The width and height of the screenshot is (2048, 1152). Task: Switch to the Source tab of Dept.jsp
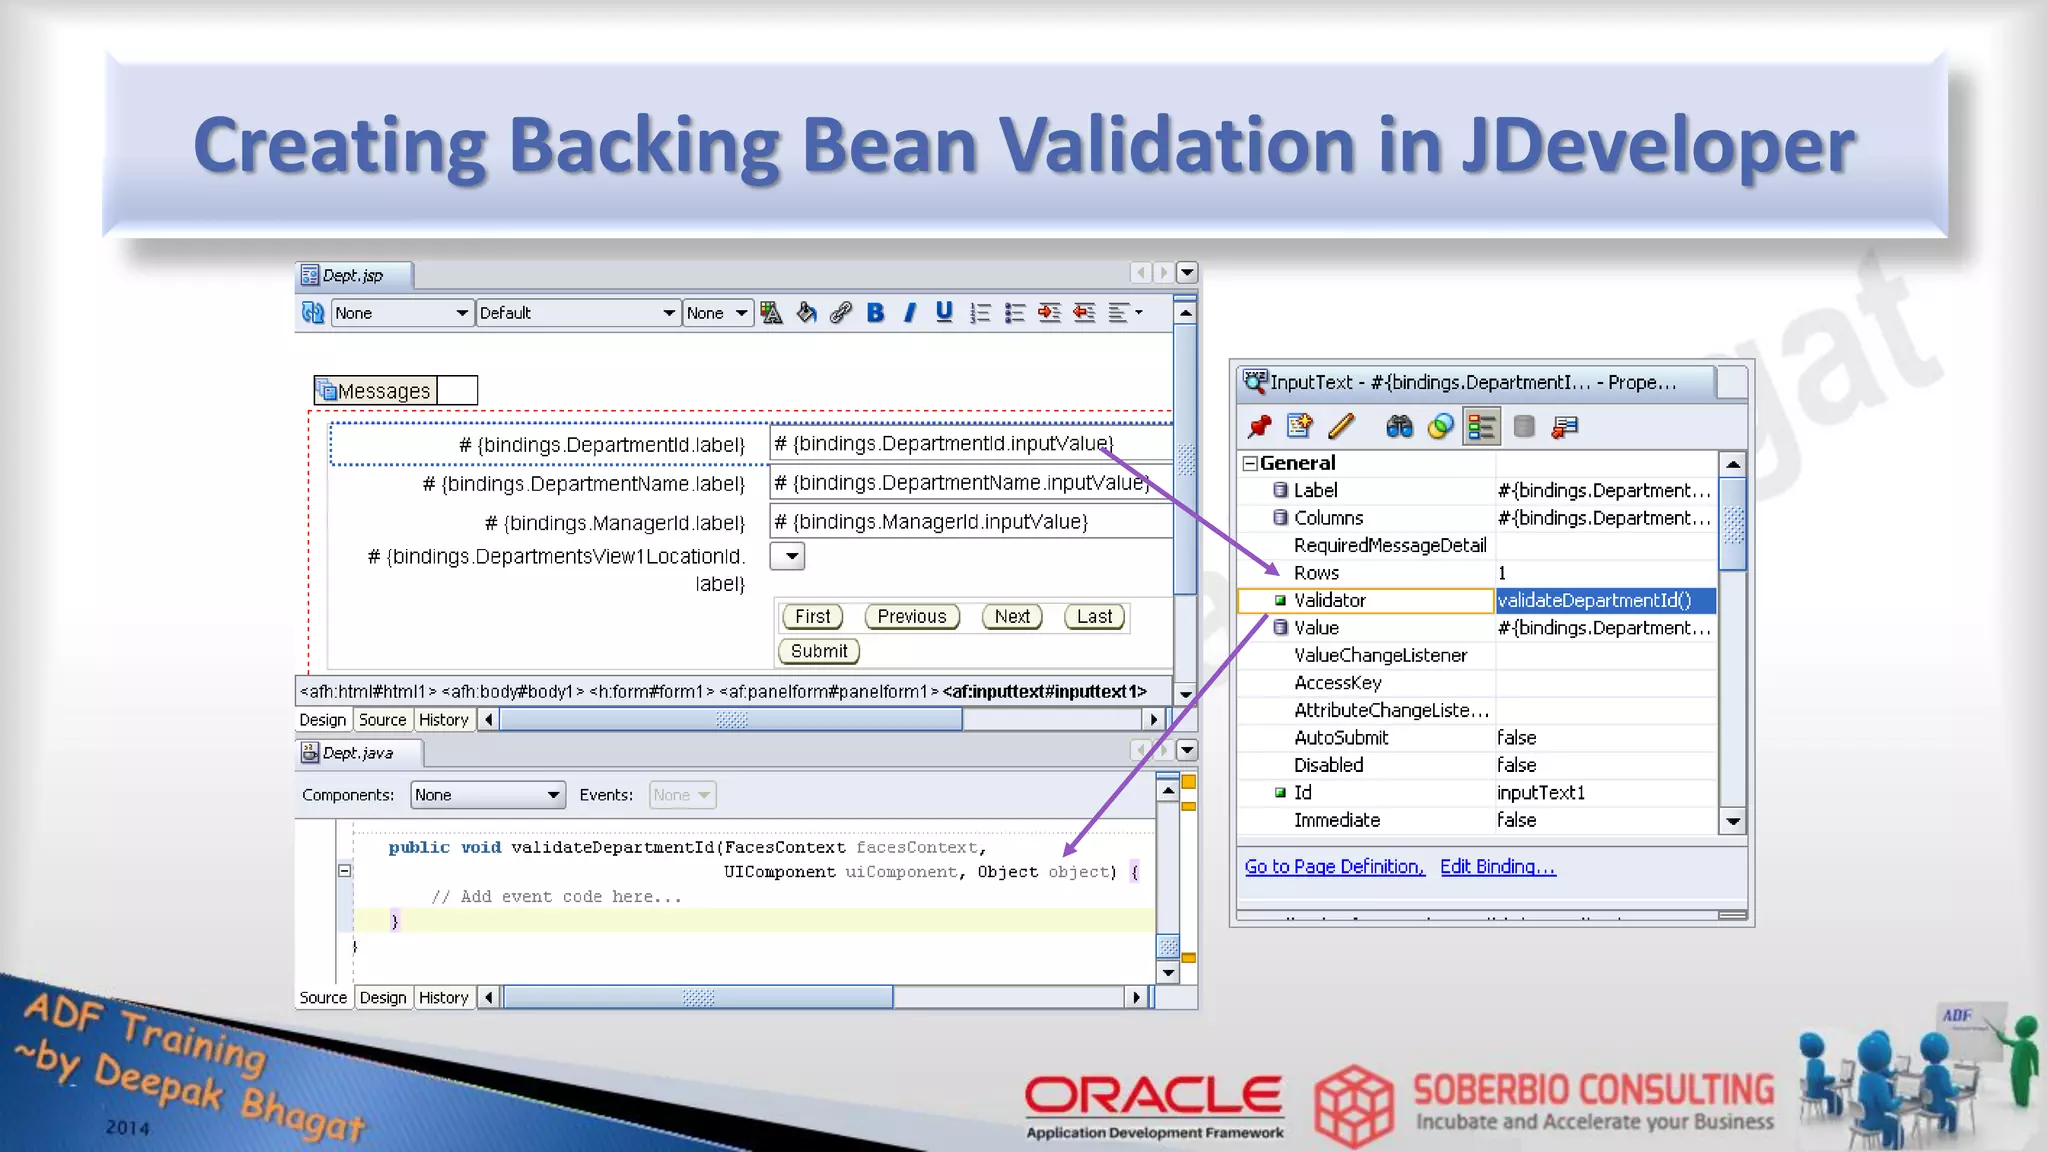click(x=382, y=720)
